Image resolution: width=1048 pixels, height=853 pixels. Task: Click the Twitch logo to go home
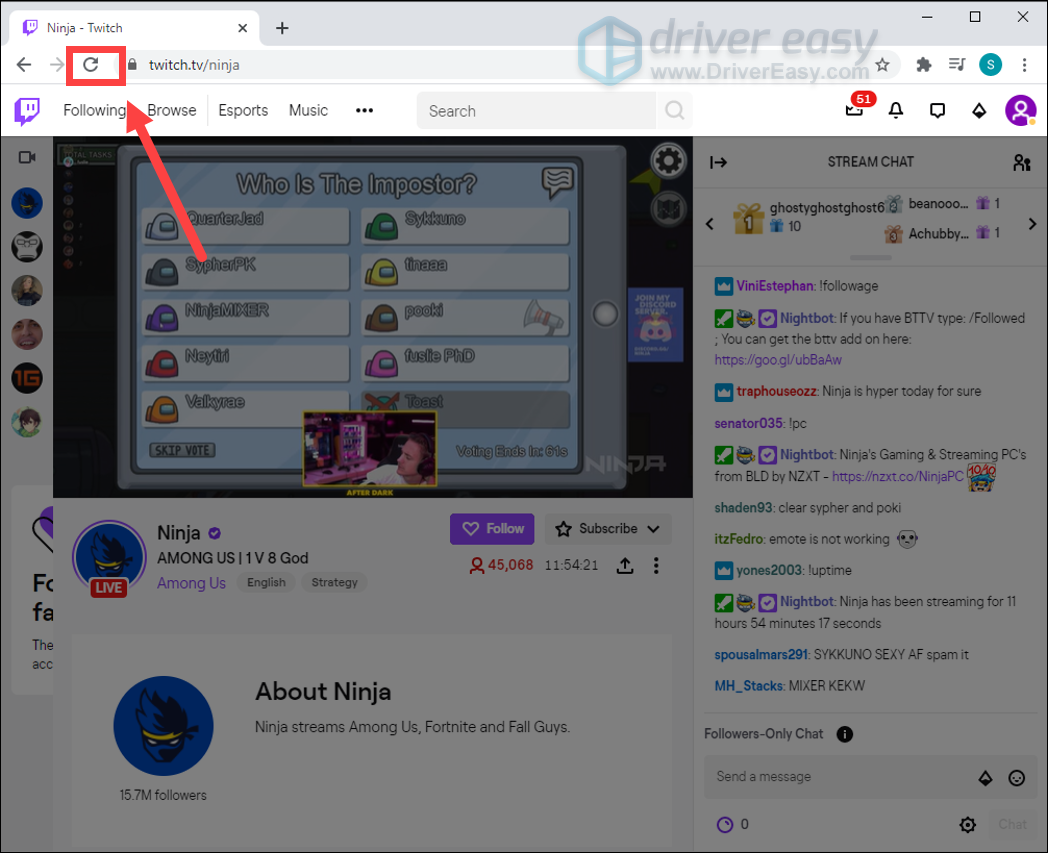pyautogui.click(x=26, y=110)
